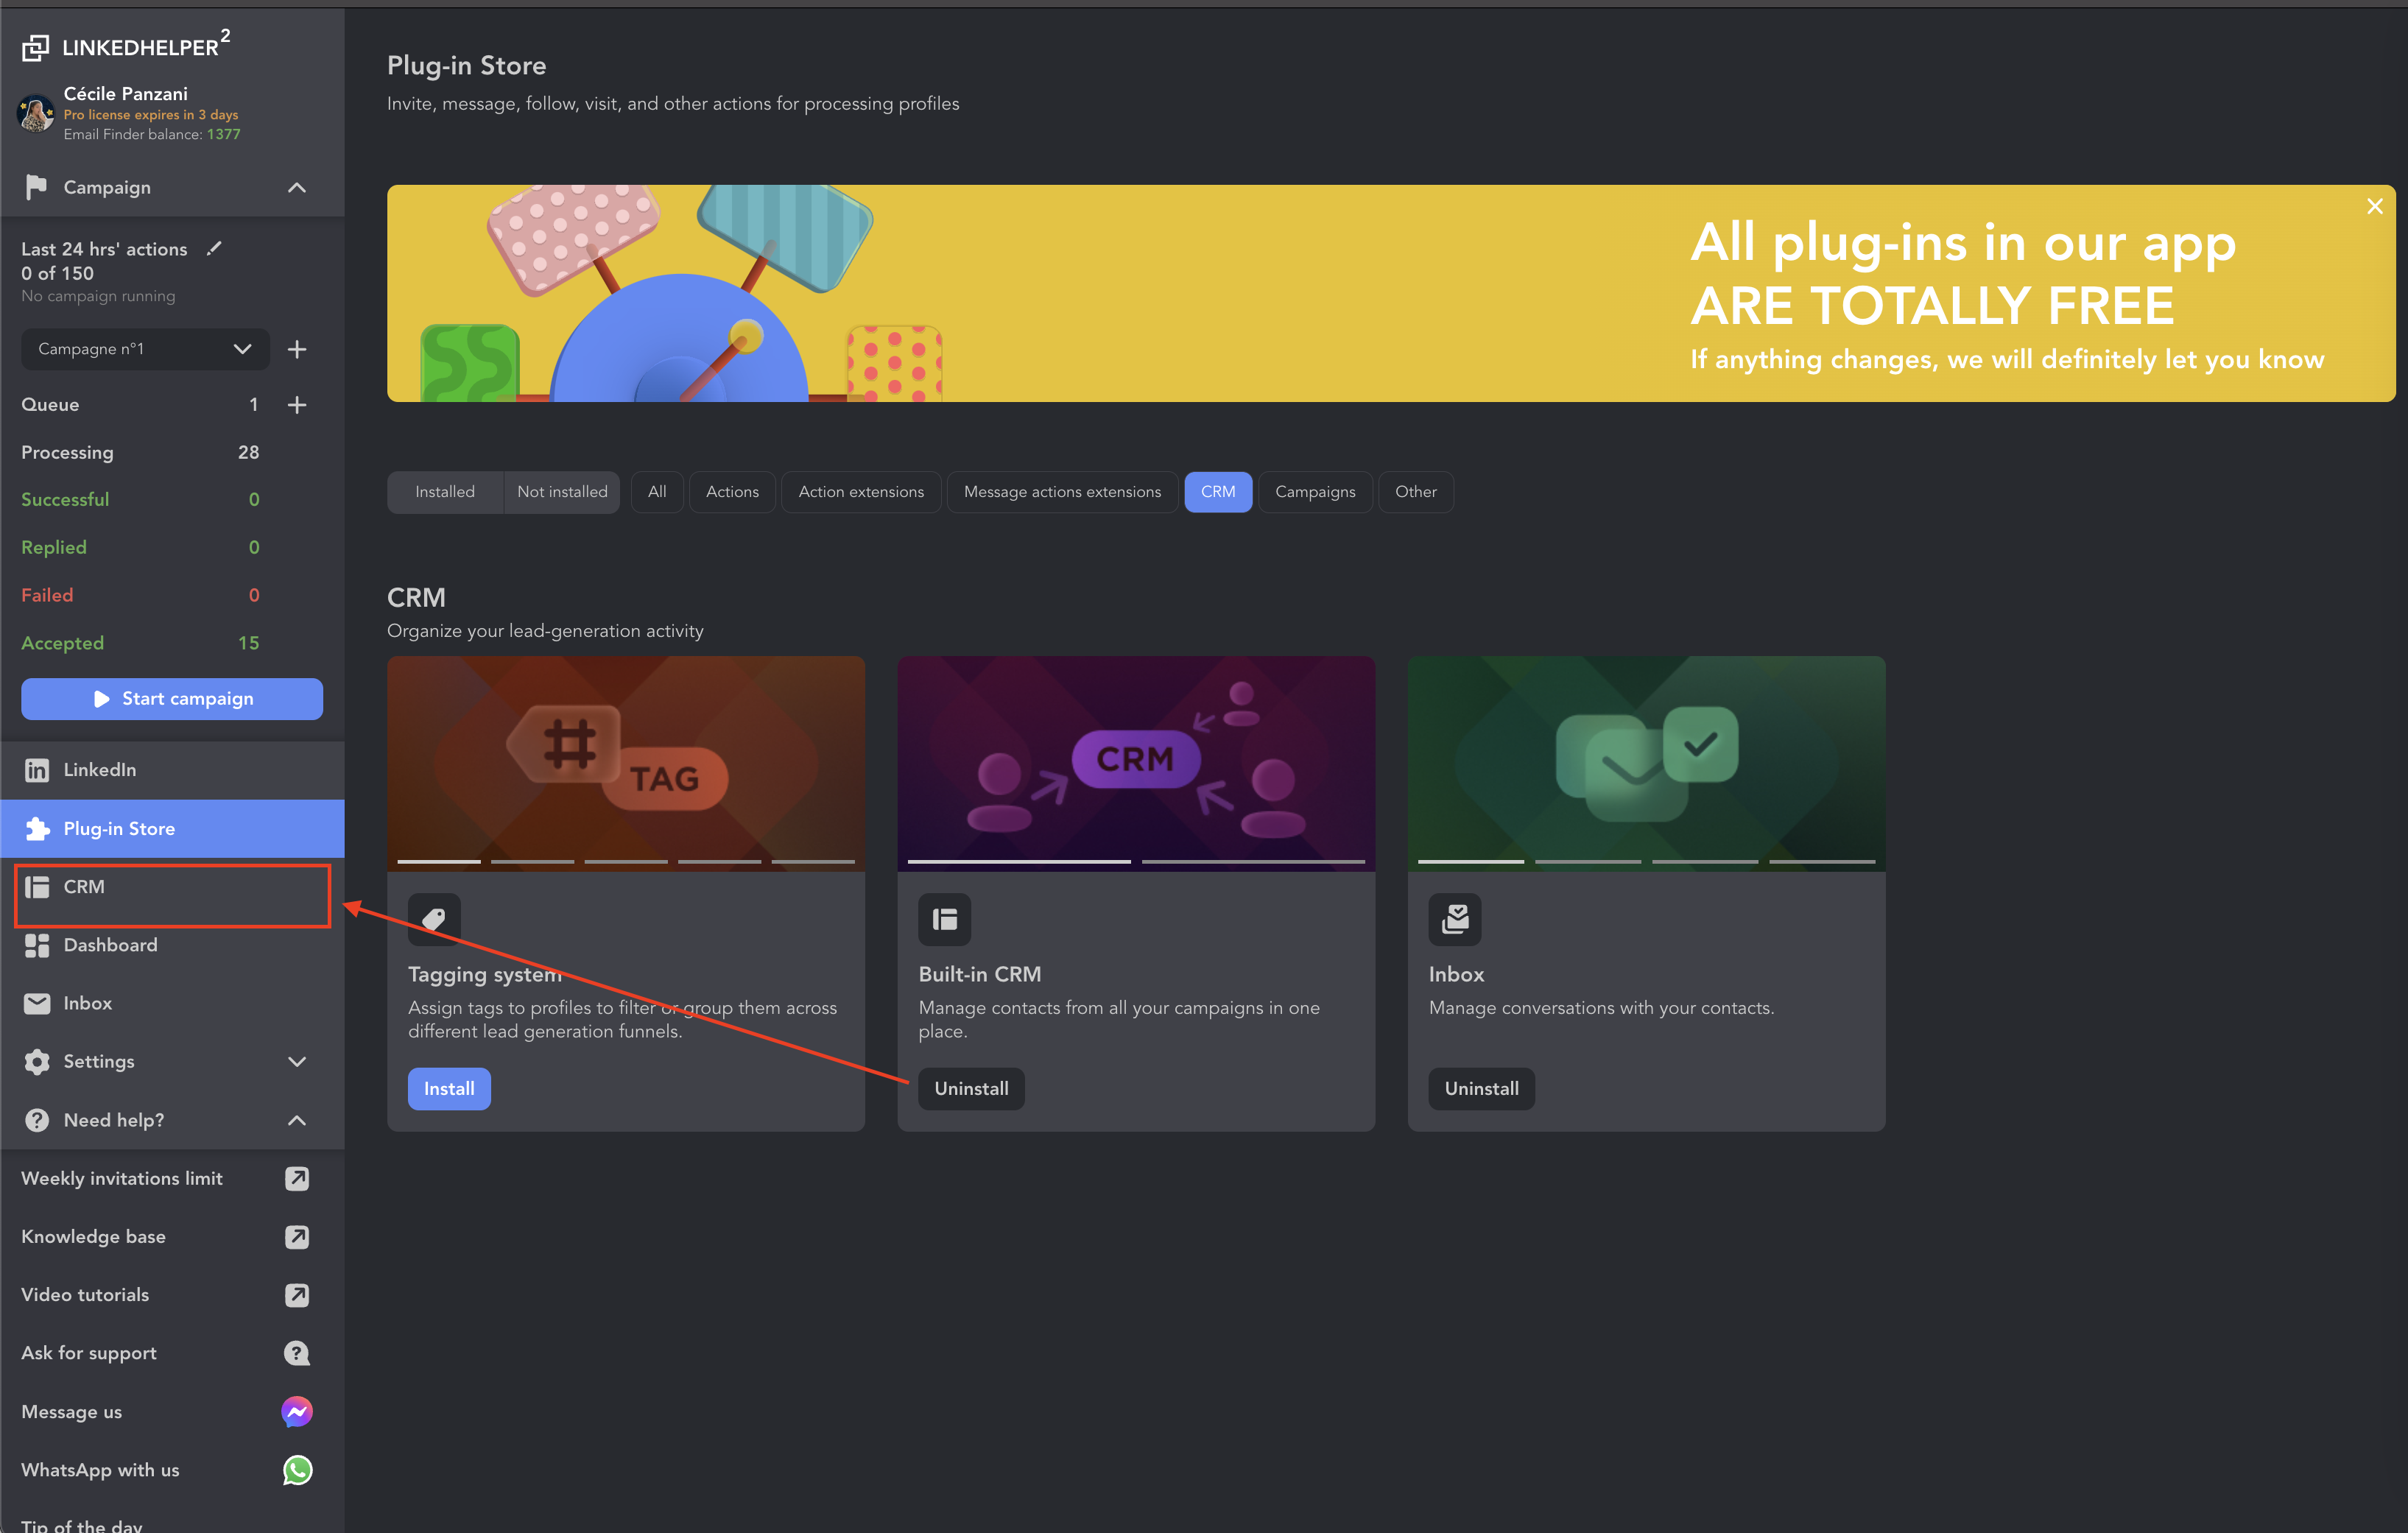The height and width of the screenshot is (1533, 2408).
Task: Open Weekly invitations limit external link icon
Action: tap(297, 1178)
